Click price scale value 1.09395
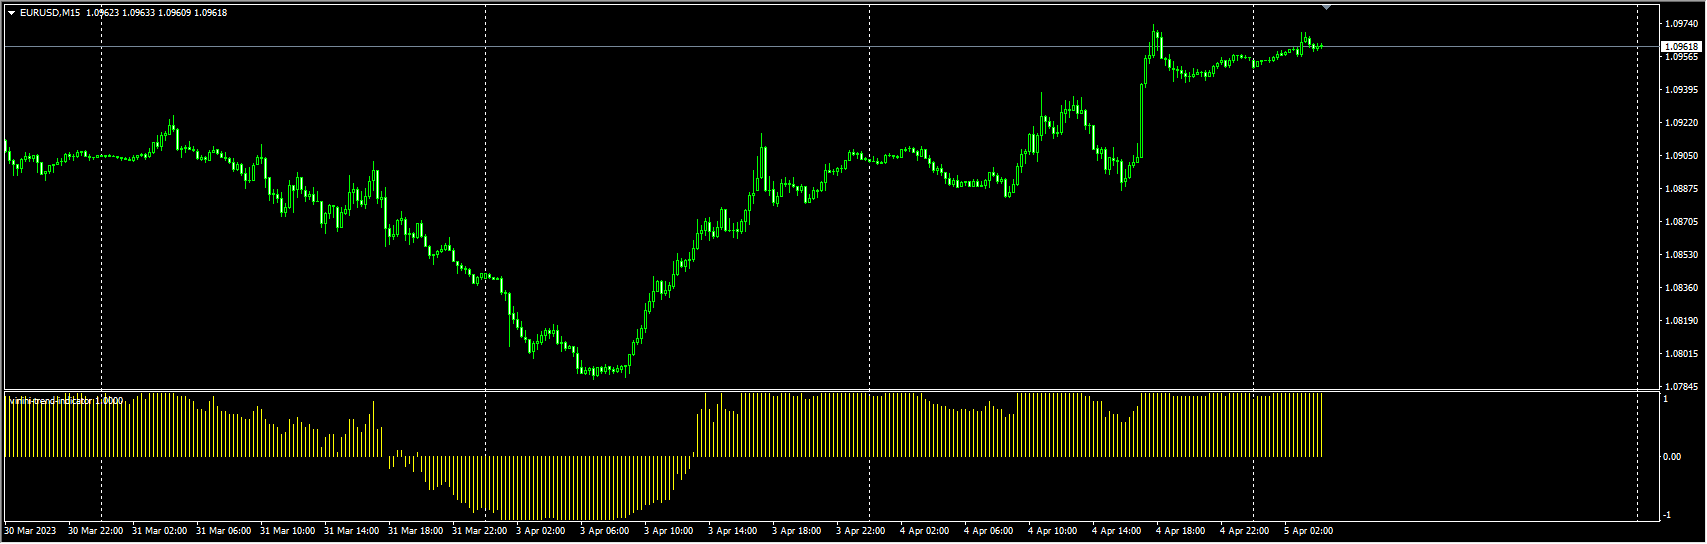 tap(1682, 90)
